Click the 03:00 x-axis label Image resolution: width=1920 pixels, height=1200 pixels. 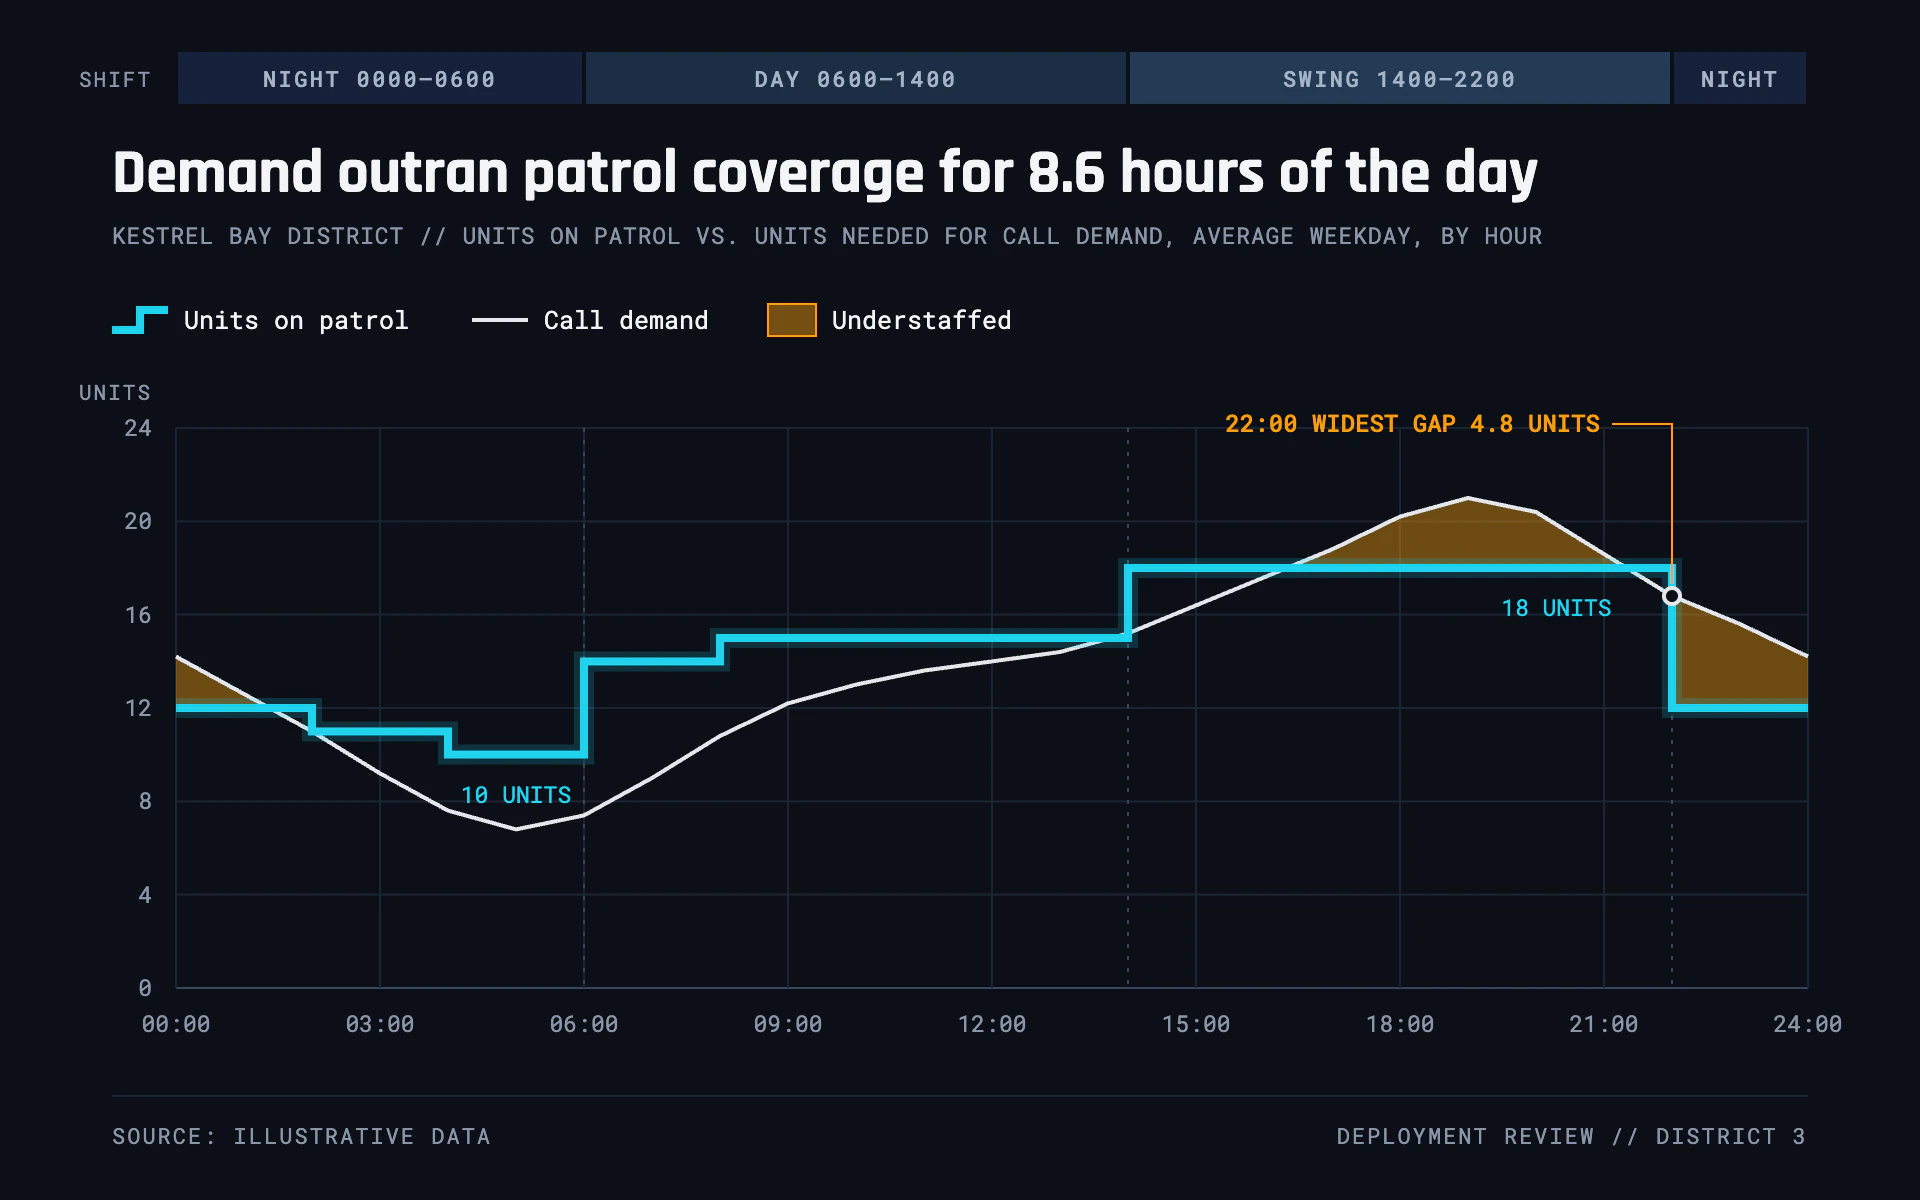pyautogui.click(x=380, y=1024)
